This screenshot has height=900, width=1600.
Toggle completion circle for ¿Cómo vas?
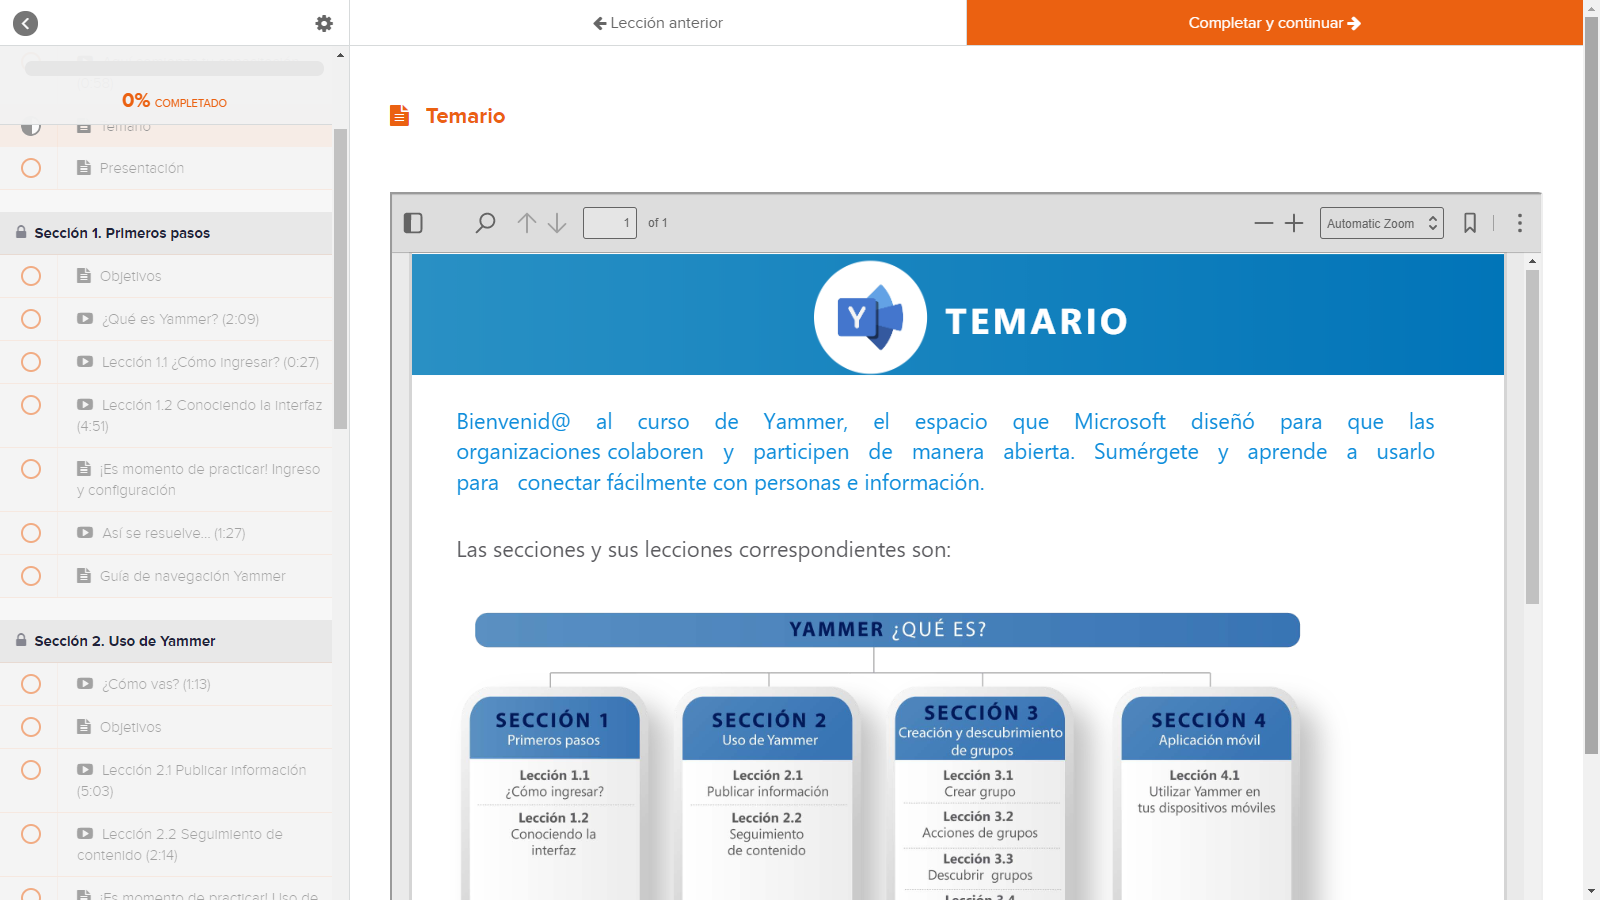[31, 684]
